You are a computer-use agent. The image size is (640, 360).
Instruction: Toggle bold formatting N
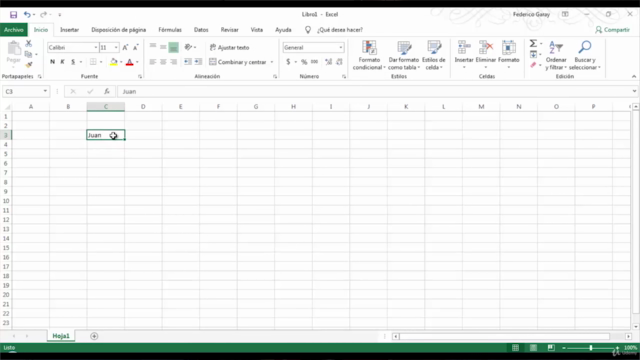pos(52,62)
